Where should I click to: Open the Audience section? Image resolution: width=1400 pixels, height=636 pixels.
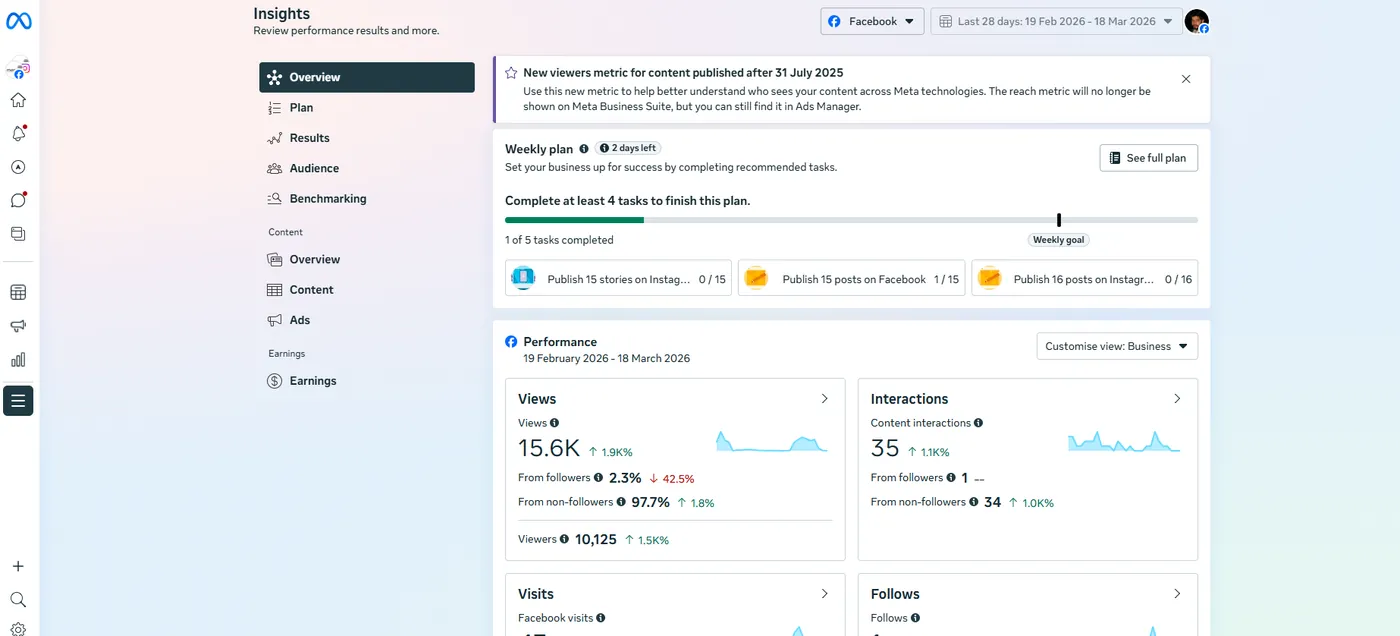(367, 168)
